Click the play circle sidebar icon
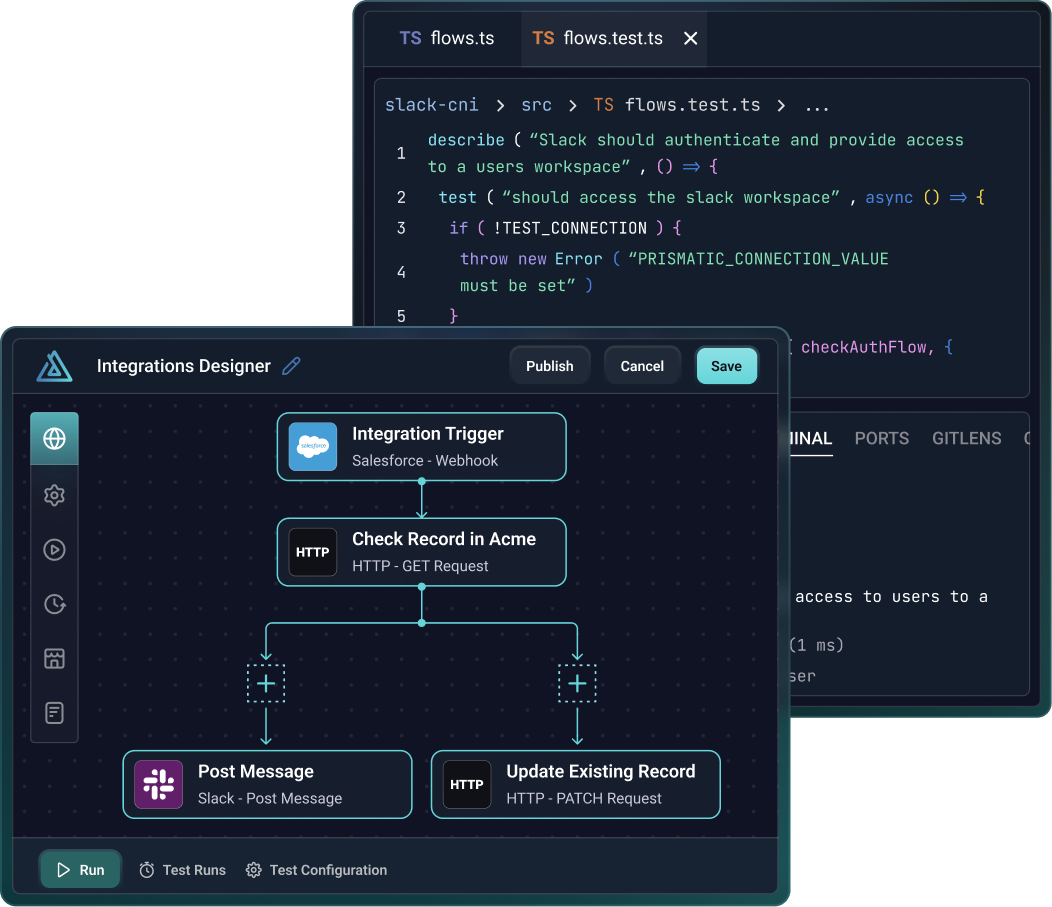 pyautogui.click(x=54, y=549)
